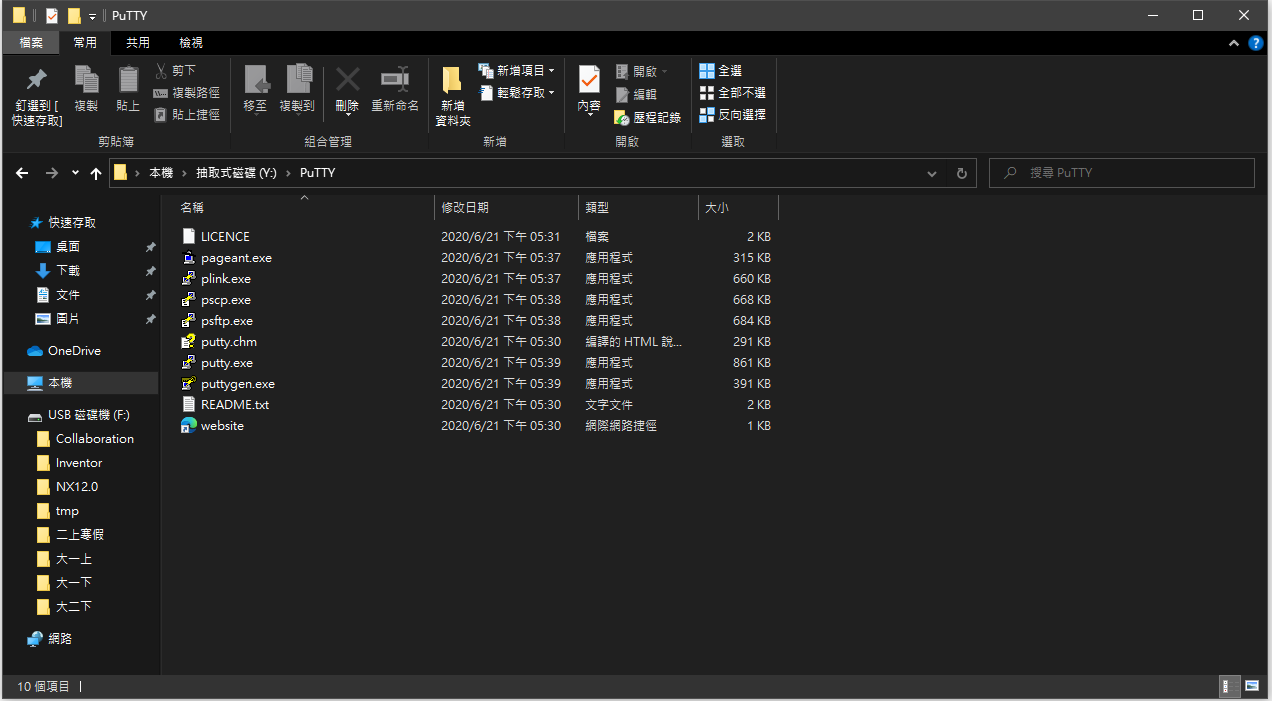Viewport: 1272px width, 701px height.
Task: Open the New Item (新增項目) dropdown
Action: pyautogui.click(x=516, y=70)
